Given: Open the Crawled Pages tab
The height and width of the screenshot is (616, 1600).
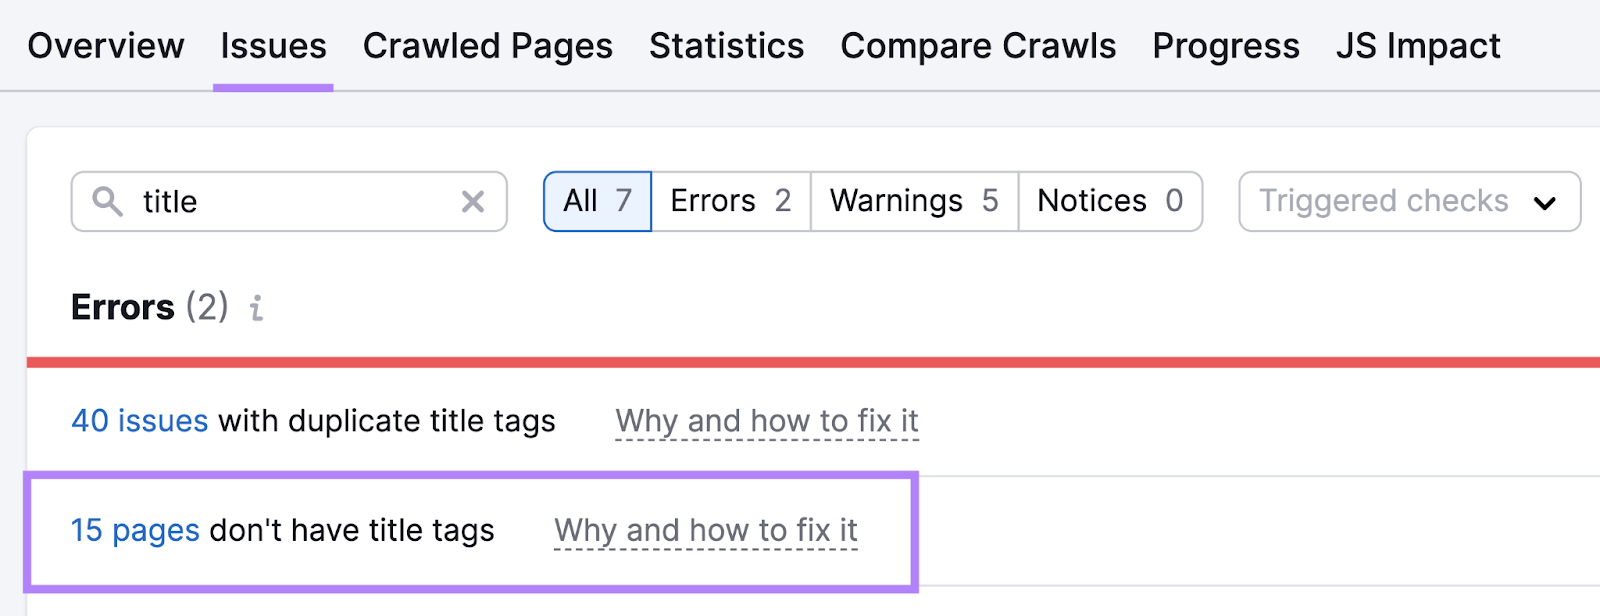Looking at the screenshot, I should click(488, 45).
